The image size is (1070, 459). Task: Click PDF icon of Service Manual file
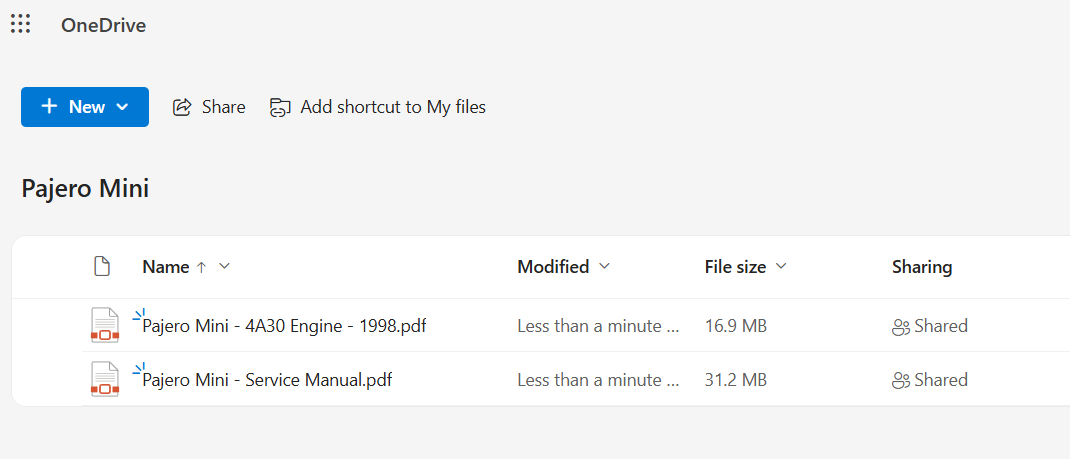pos(104,379)
